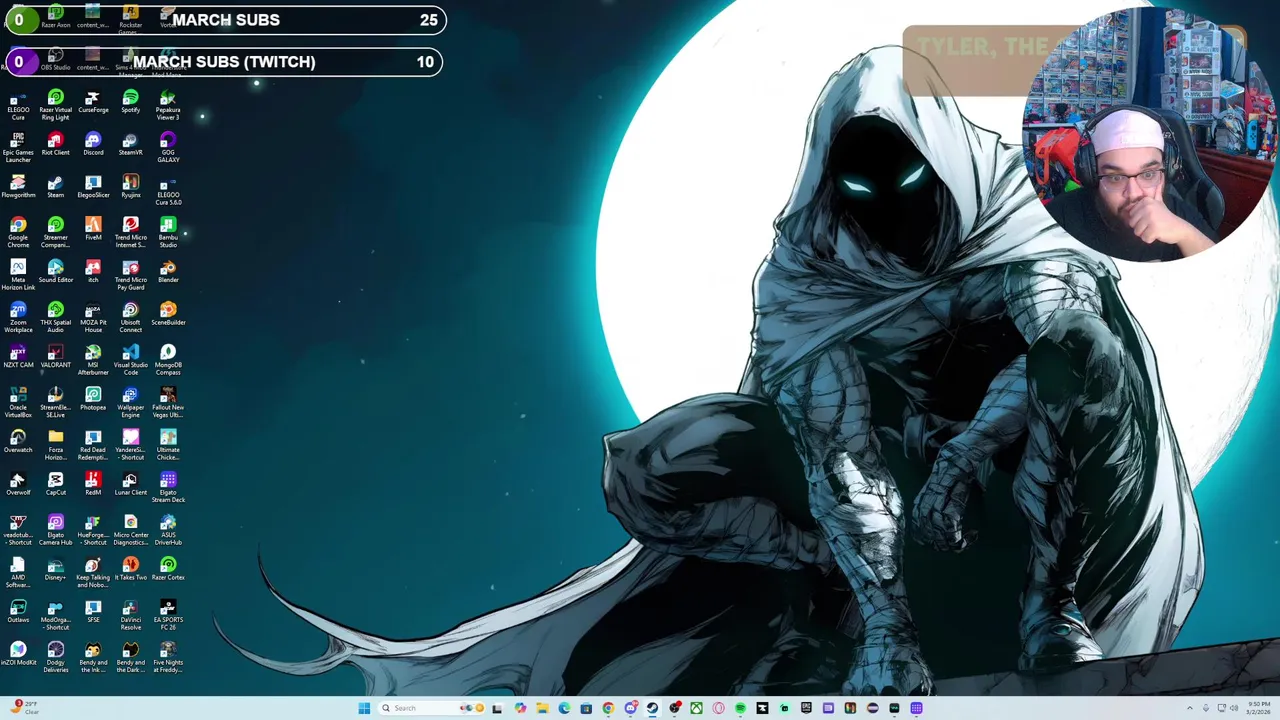Screen dimensions: 1280x720
Task: Select the NZXT CAM desktop icon
Action: (18, 357)
